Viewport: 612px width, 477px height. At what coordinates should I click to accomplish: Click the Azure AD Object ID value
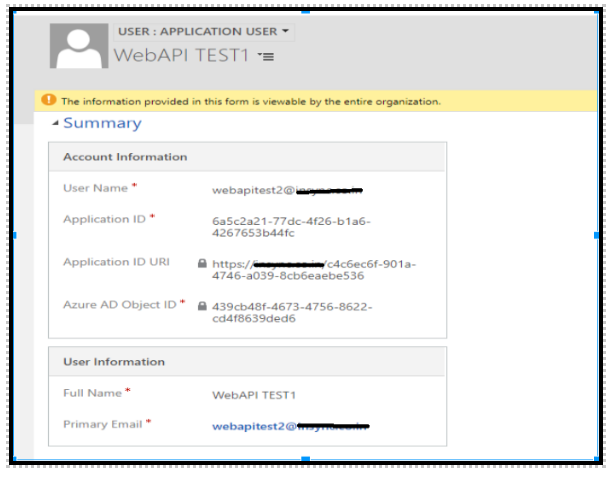click(x=292, y=312)
